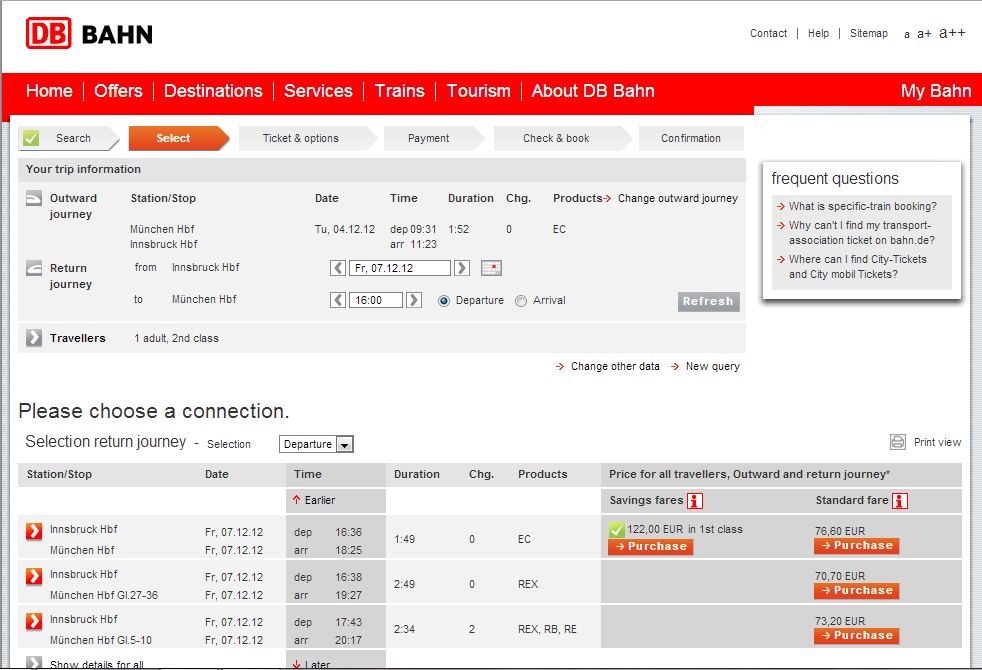
Task: Open the Home menu
Action: 49,91
